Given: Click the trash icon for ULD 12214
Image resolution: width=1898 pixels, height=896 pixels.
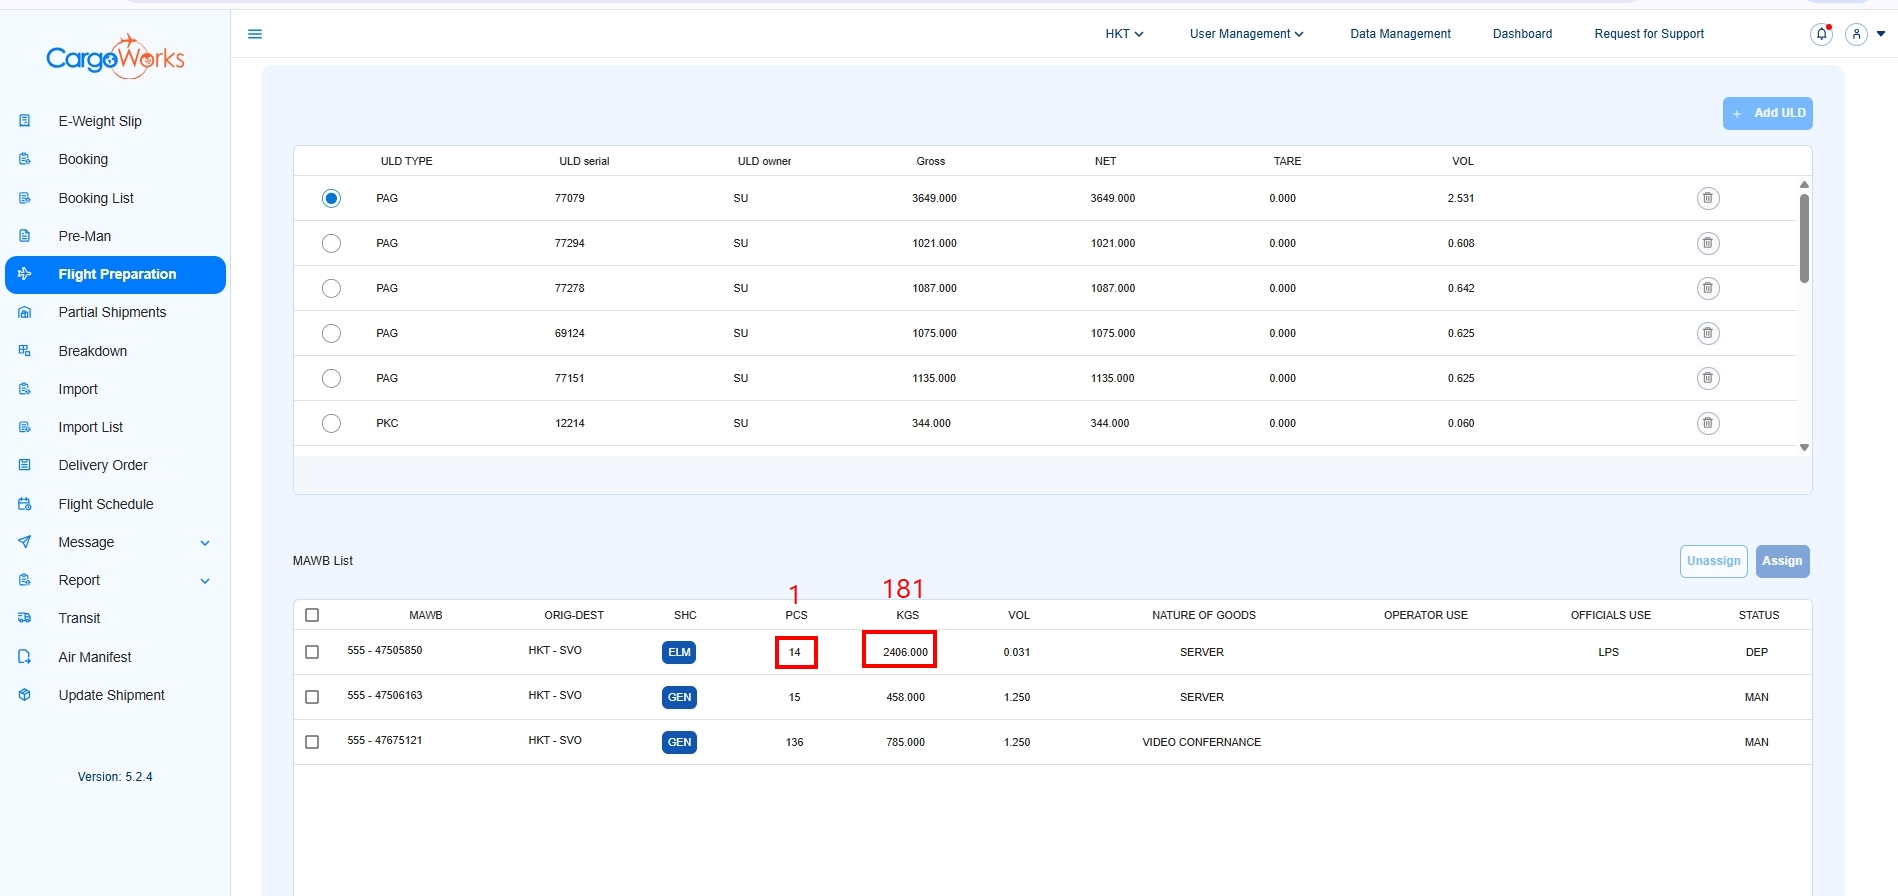Looking at the screenshot, I should pyautogui.click(x=1708, y=423).
